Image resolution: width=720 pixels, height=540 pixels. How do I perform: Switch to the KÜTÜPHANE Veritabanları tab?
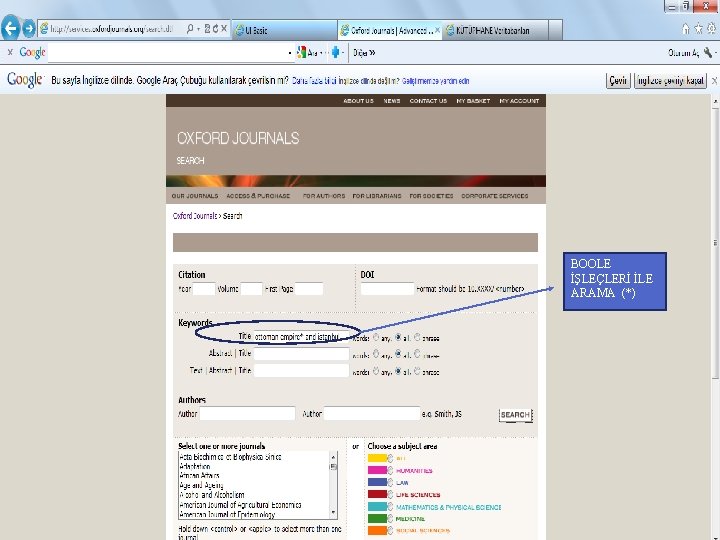(495, 30)
